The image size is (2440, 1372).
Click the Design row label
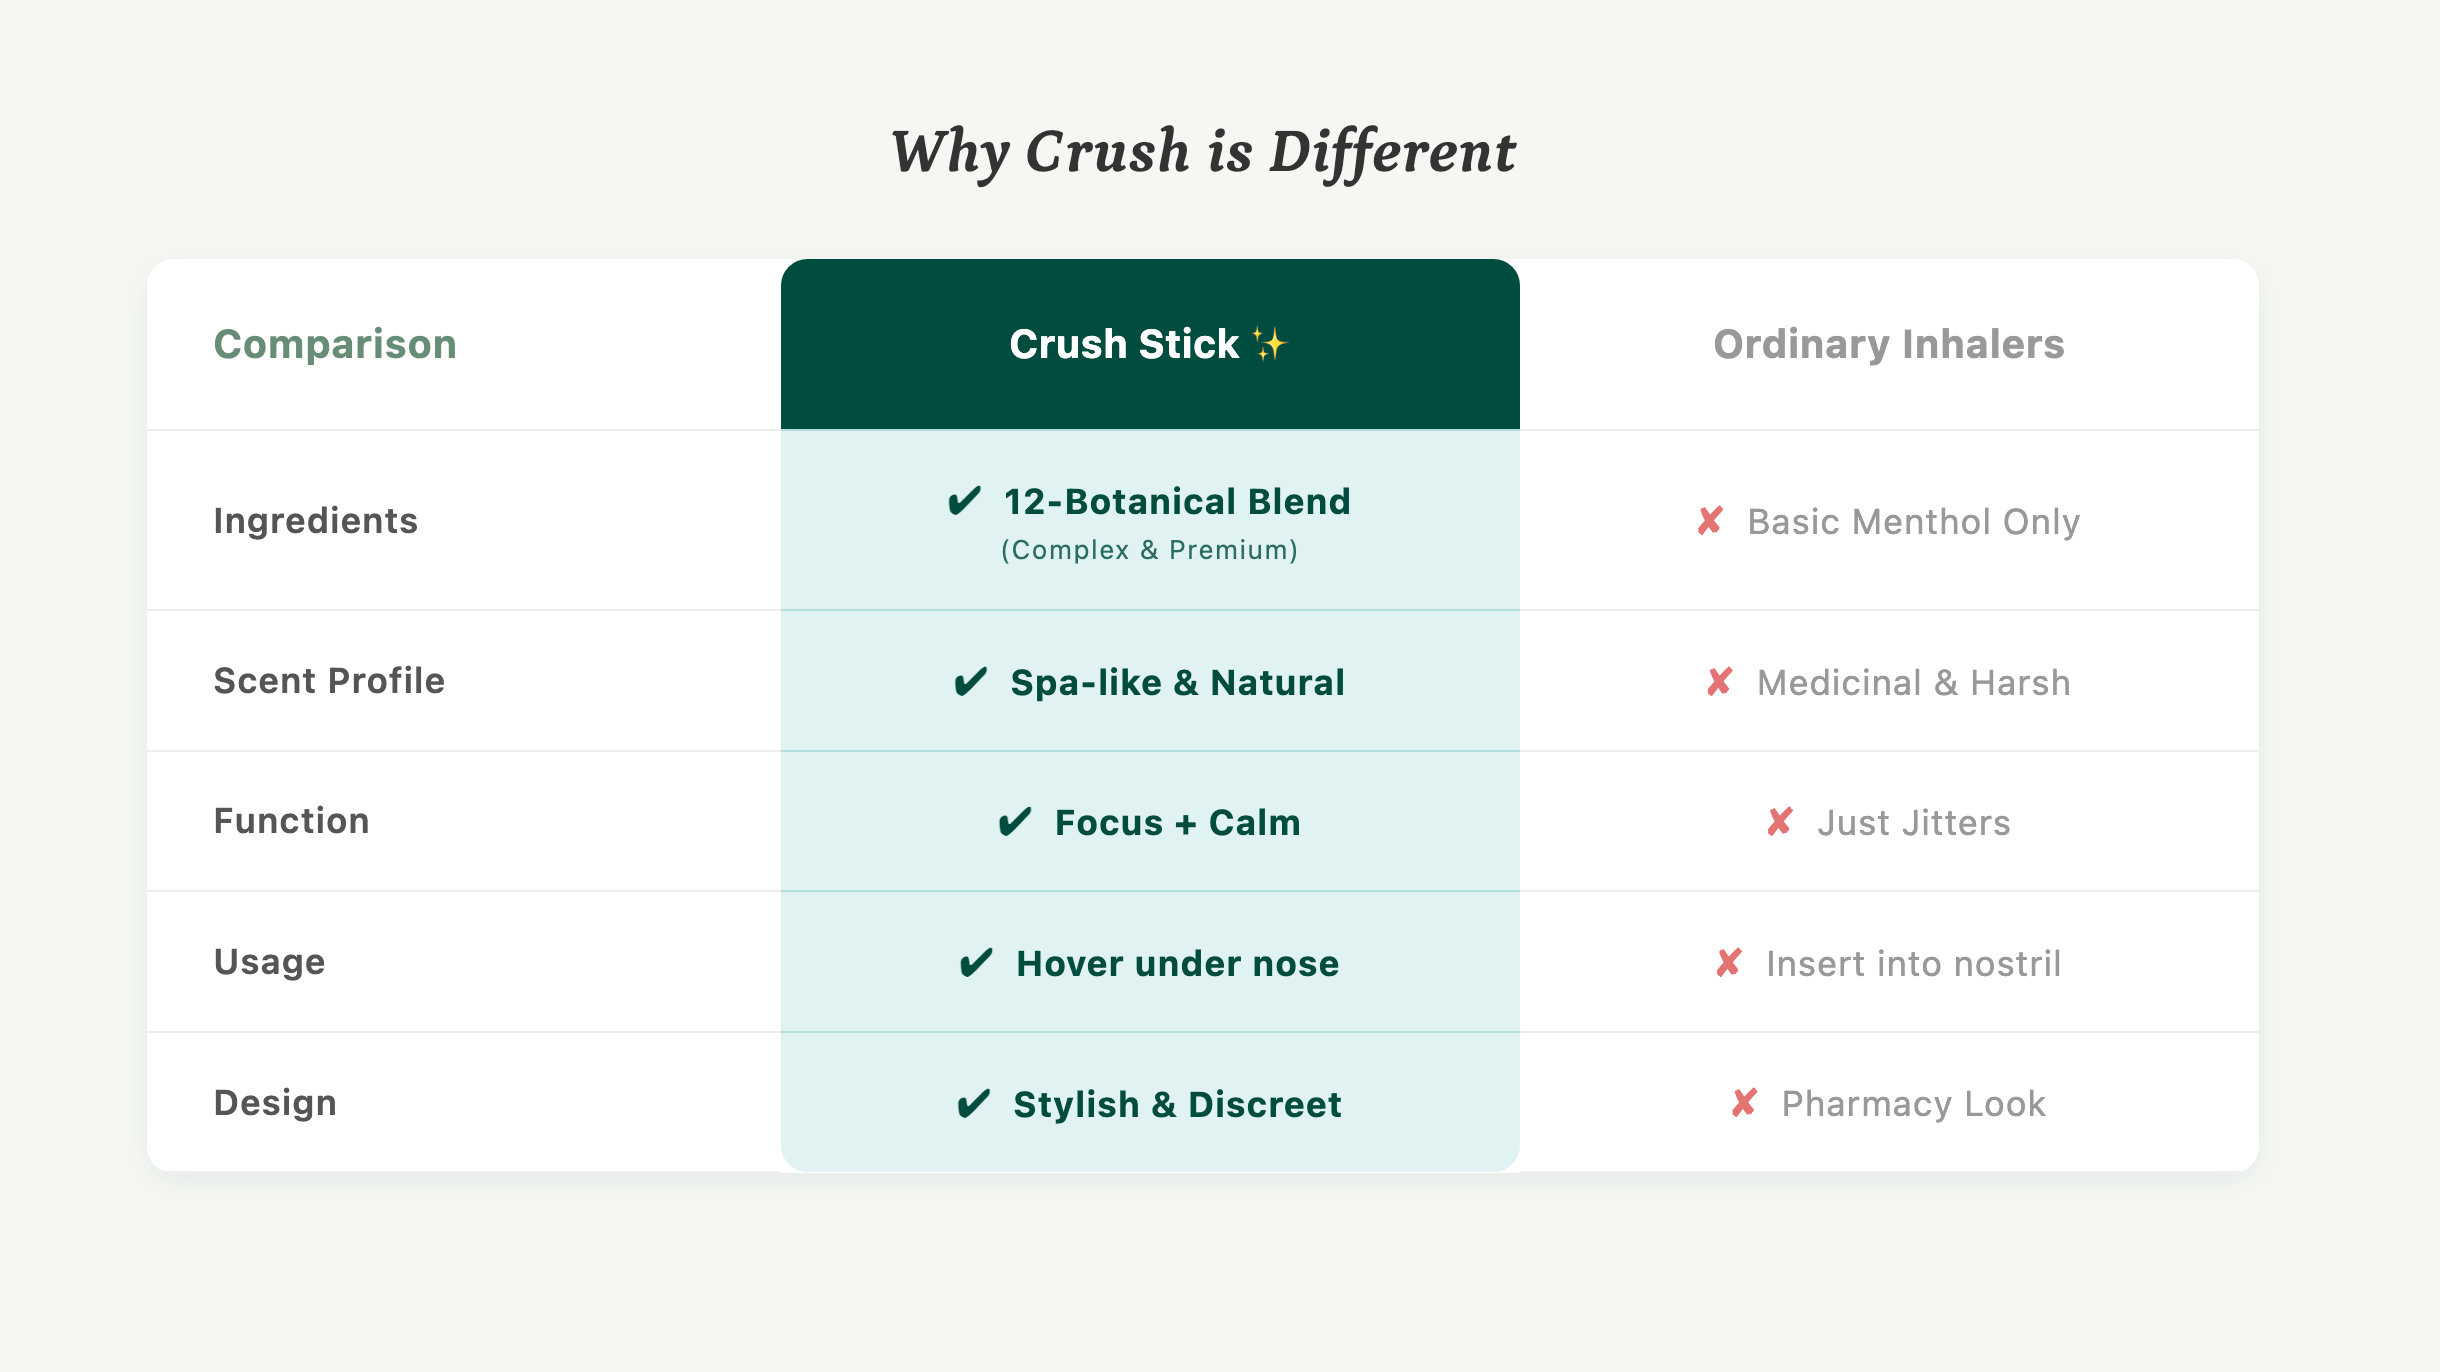pyautogui.click(x=276, y=1103)
